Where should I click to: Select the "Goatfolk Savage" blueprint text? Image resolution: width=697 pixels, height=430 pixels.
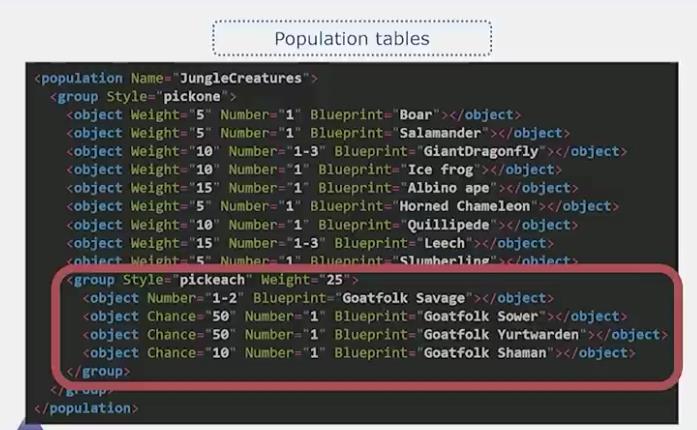pos(405,298)
